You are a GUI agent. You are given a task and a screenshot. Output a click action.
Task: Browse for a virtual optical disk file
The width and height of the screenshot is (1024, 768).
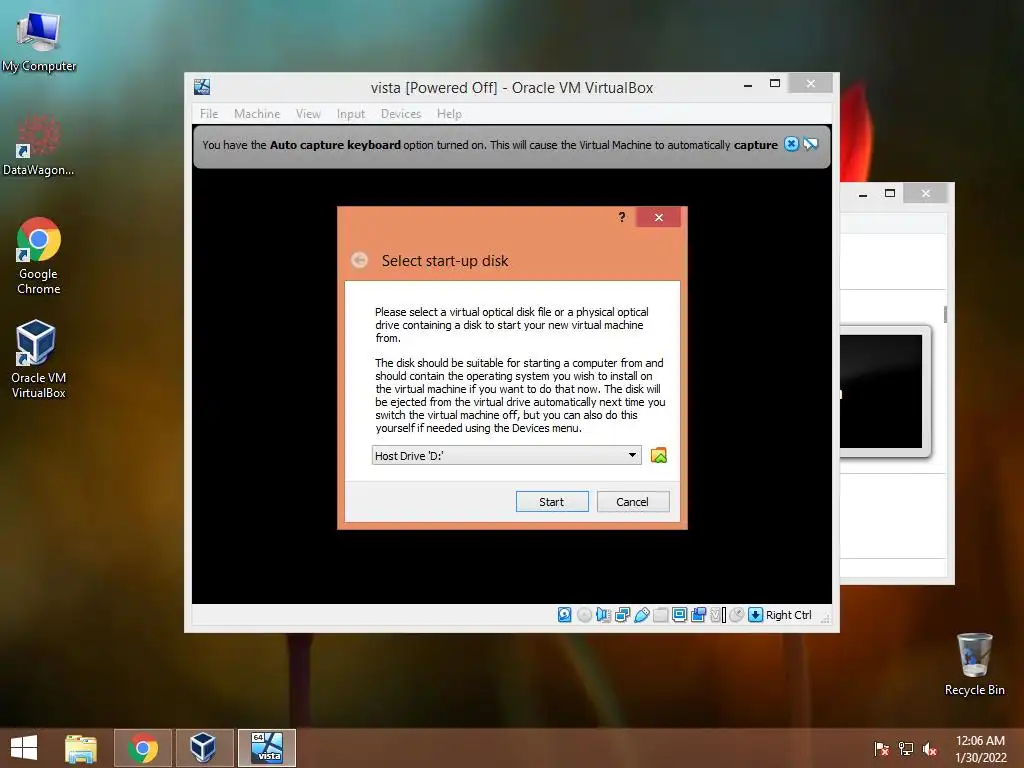658,455
